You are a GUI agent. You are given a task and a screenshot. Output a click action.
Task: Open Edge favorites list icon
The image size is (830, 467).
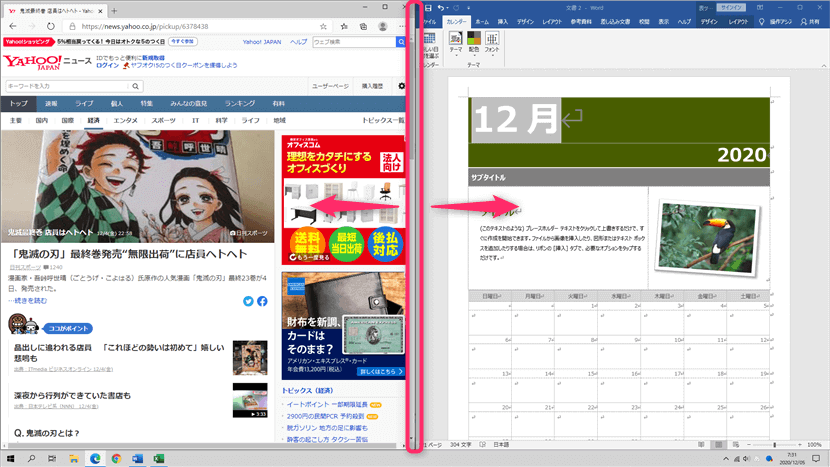pos(344,26)
